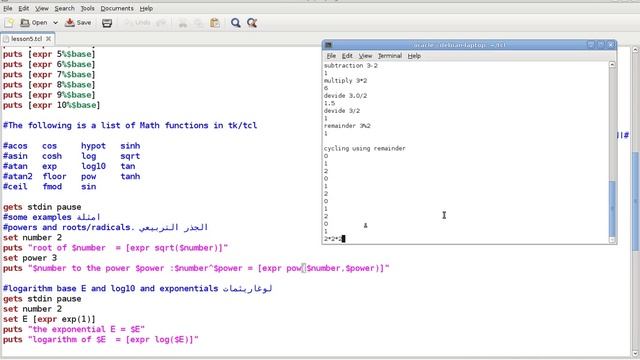Viewport: 640px width, 360px height.
Task: Click the line 'puts [expr 10%$base]'
Action: pyautogui.click(x=51, y=105)
